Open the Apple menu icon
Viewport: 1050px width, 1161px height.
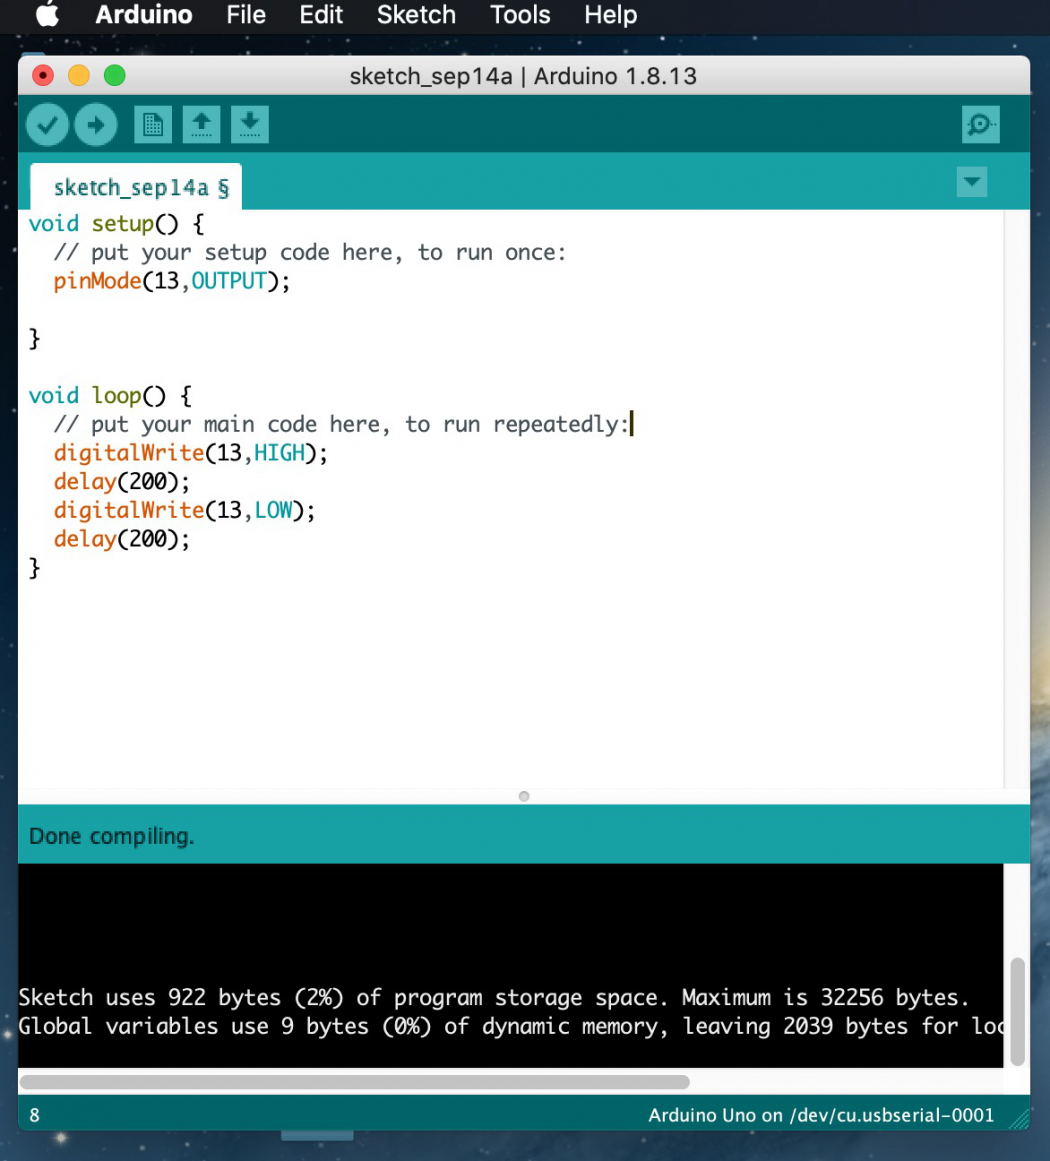47,15
